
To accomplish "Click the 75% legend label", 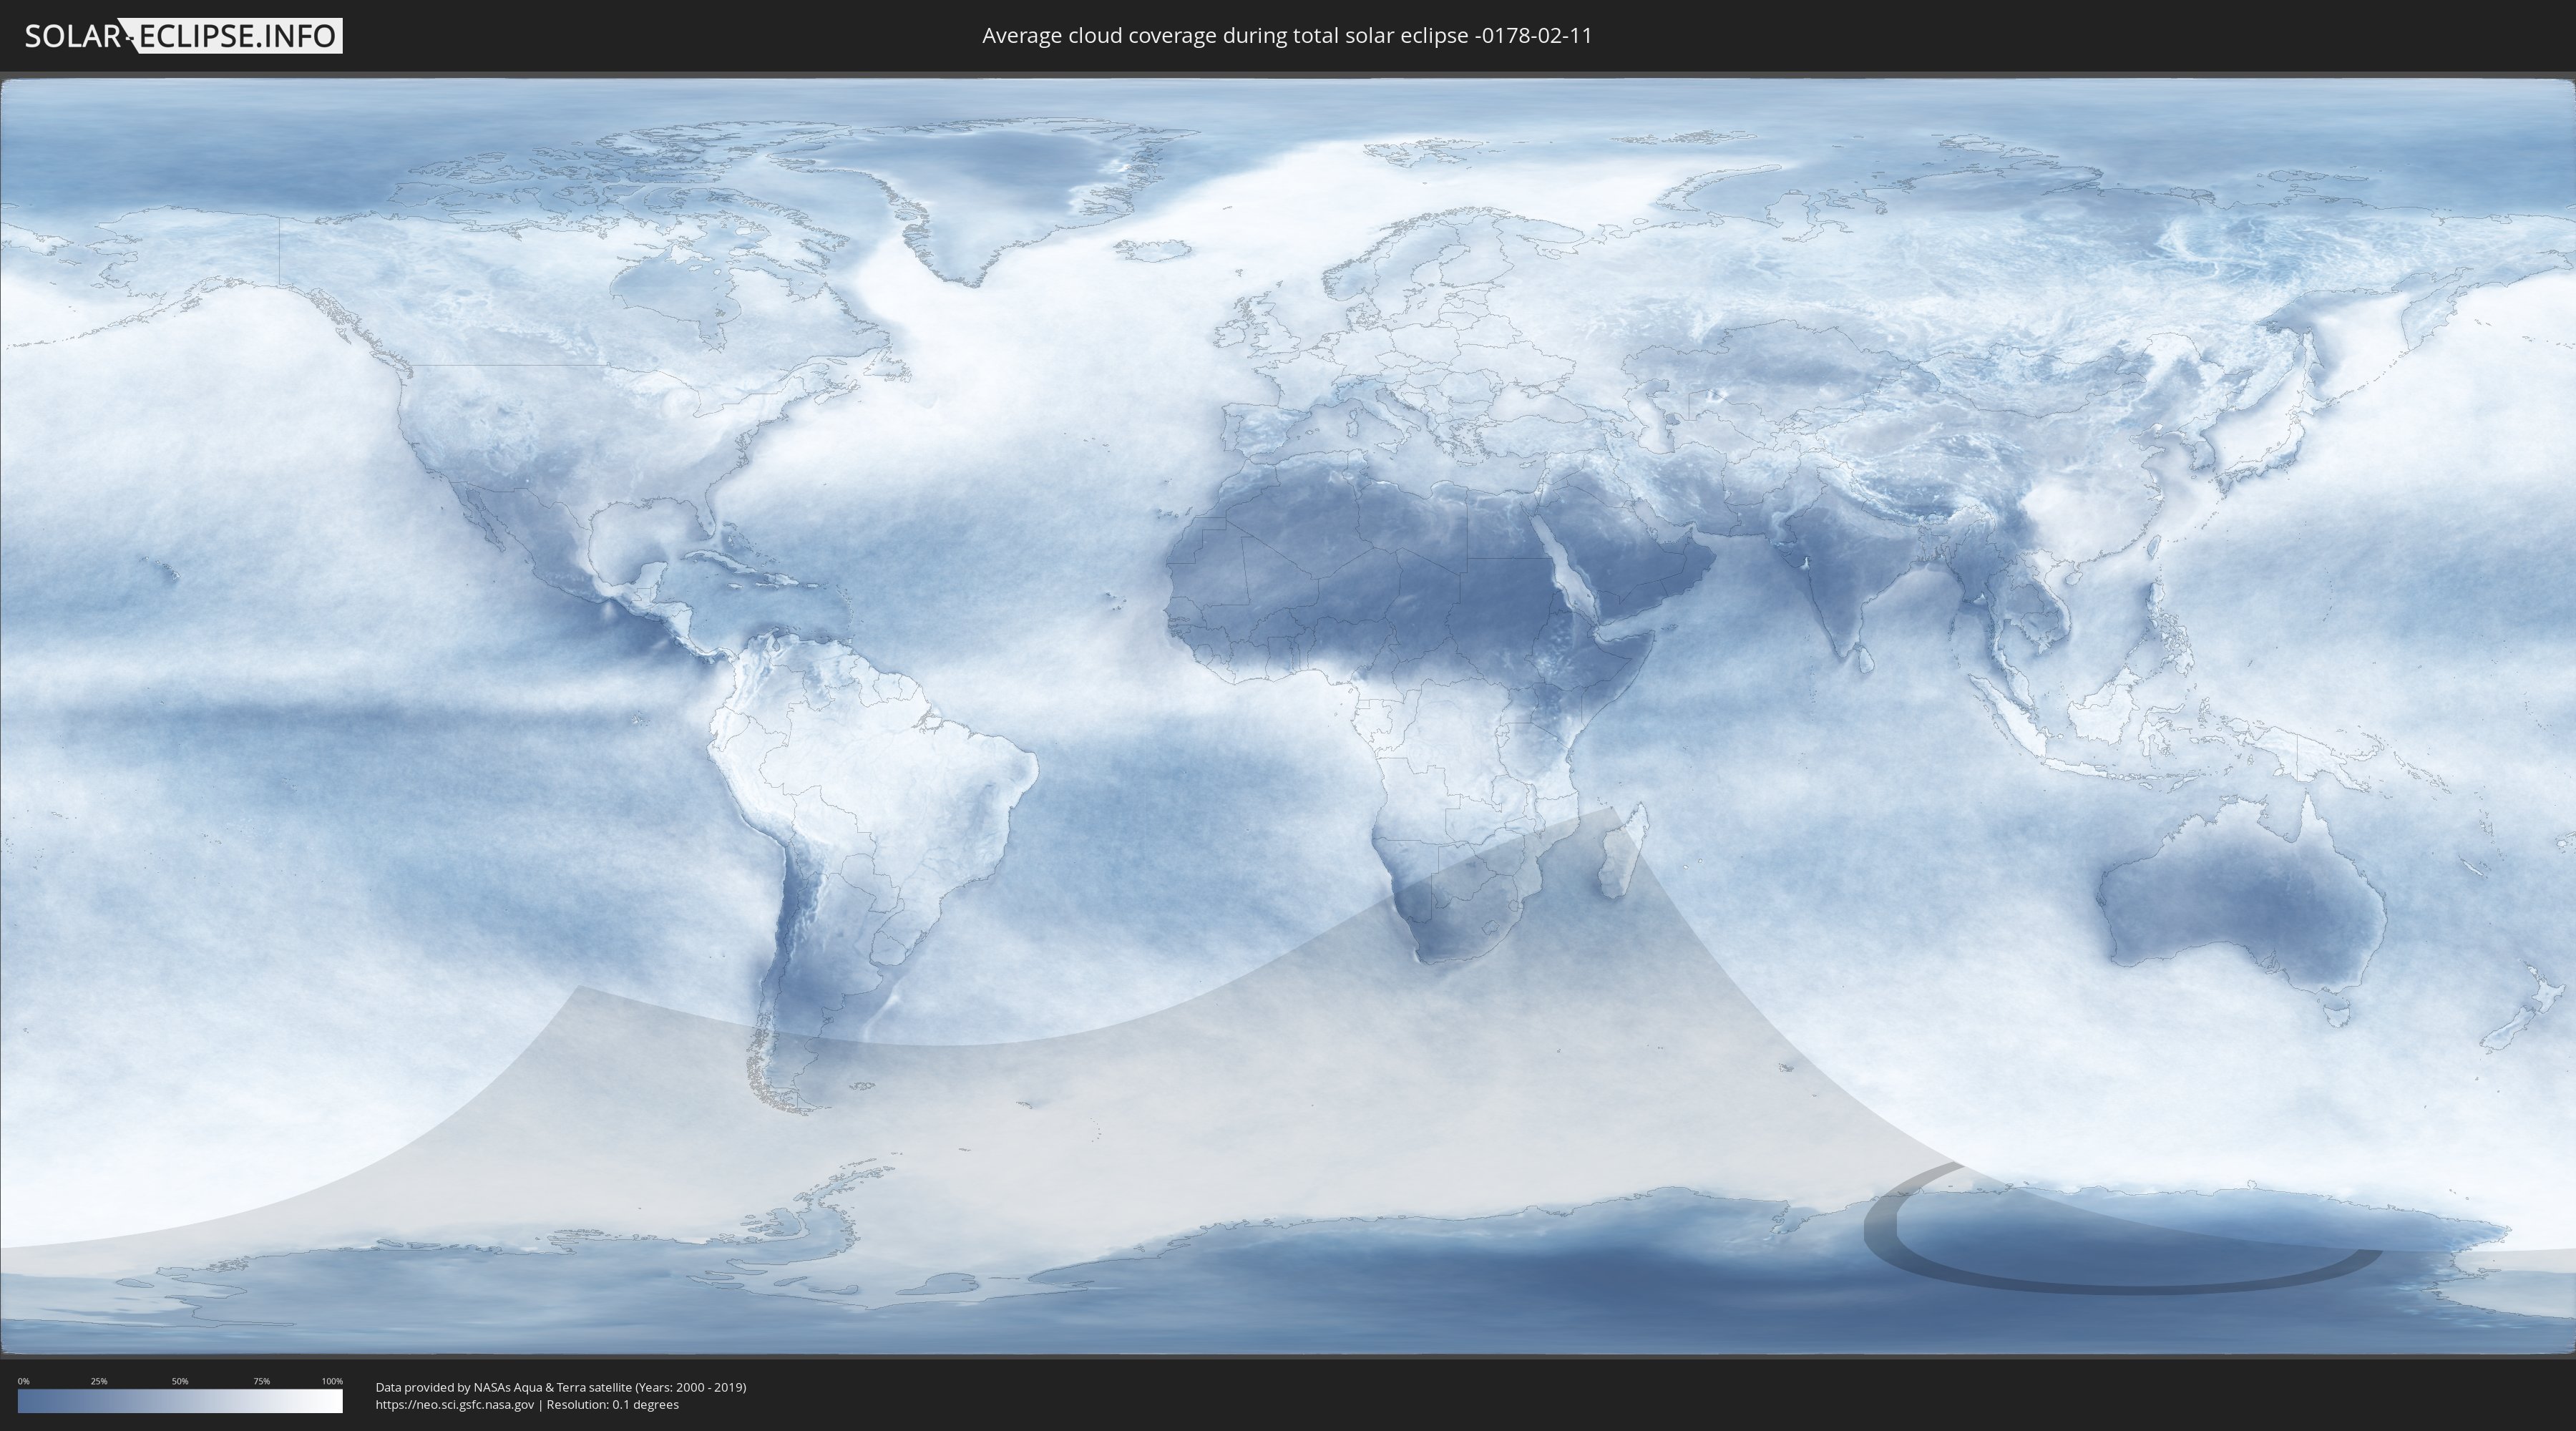I will tap(261, 1381).
